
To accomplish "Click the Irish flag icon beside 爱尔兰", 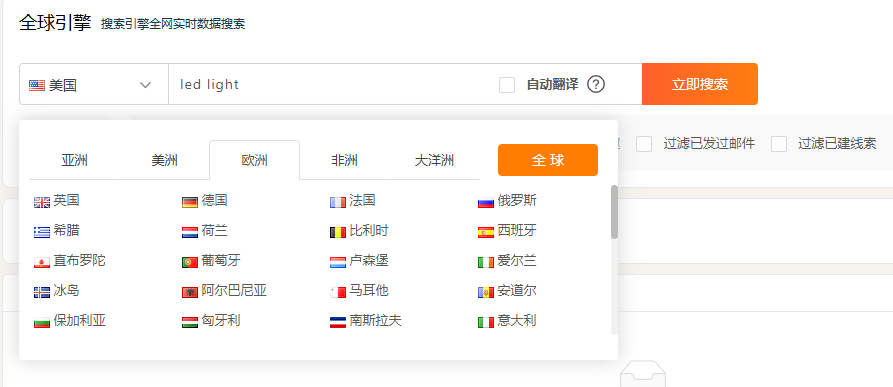I will coord(486,262).
